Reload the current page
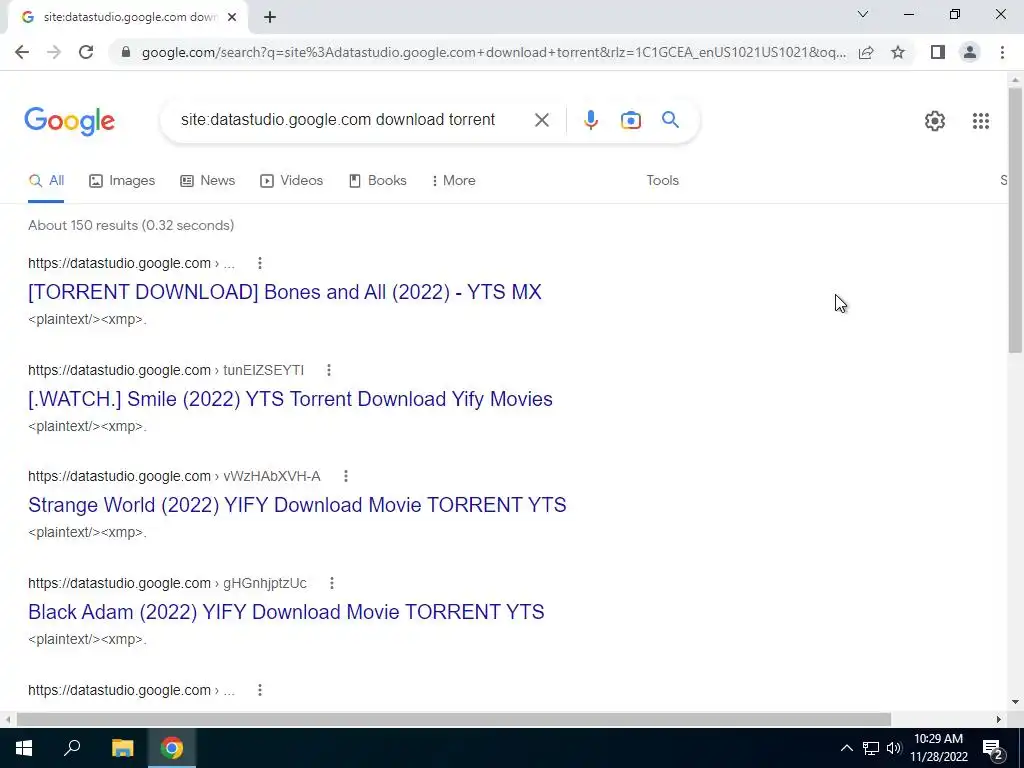This screenshot has height=768, width=1024. tap(86, 52)
